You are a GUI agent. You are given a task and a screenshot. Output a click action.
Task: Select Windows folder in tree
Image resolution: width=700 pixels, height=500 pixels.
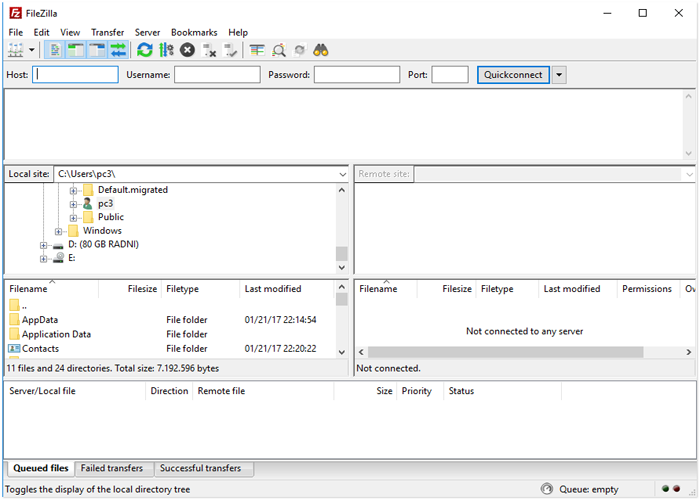102,231
